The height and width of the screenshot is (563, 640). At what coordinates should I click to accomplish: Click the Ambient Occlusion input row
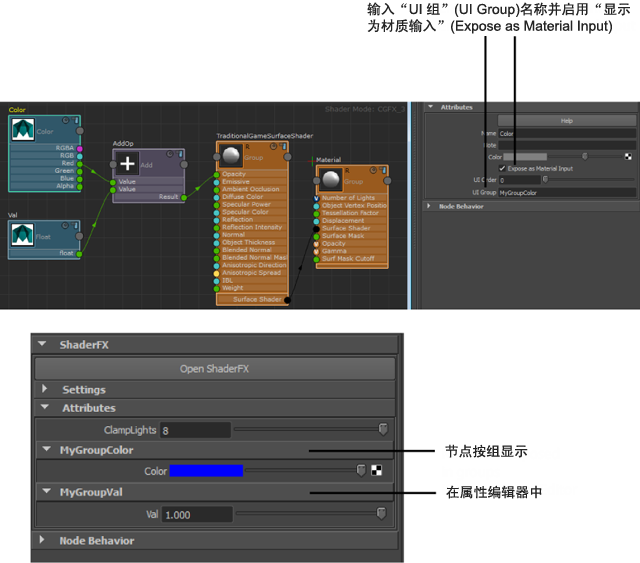coord(251,189)
